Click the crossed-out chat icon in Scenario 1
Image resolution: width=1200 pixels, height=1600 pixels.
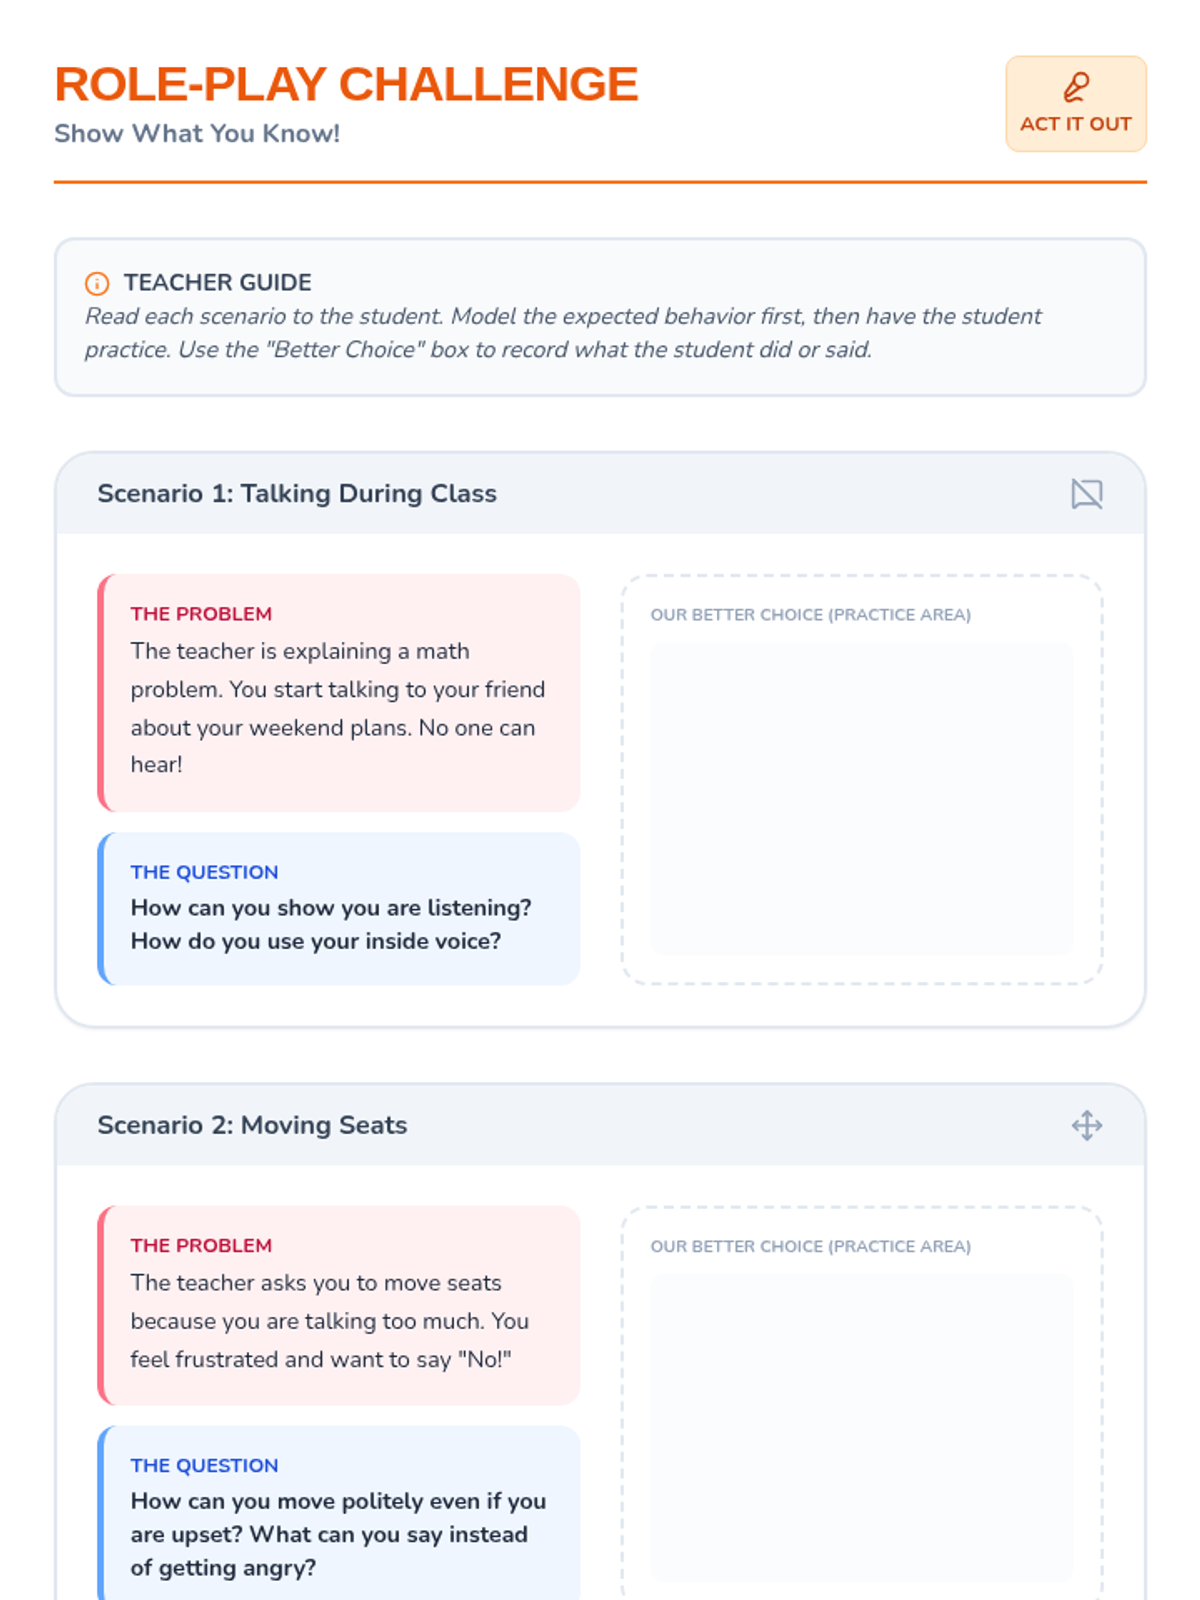pos(1087,494)
